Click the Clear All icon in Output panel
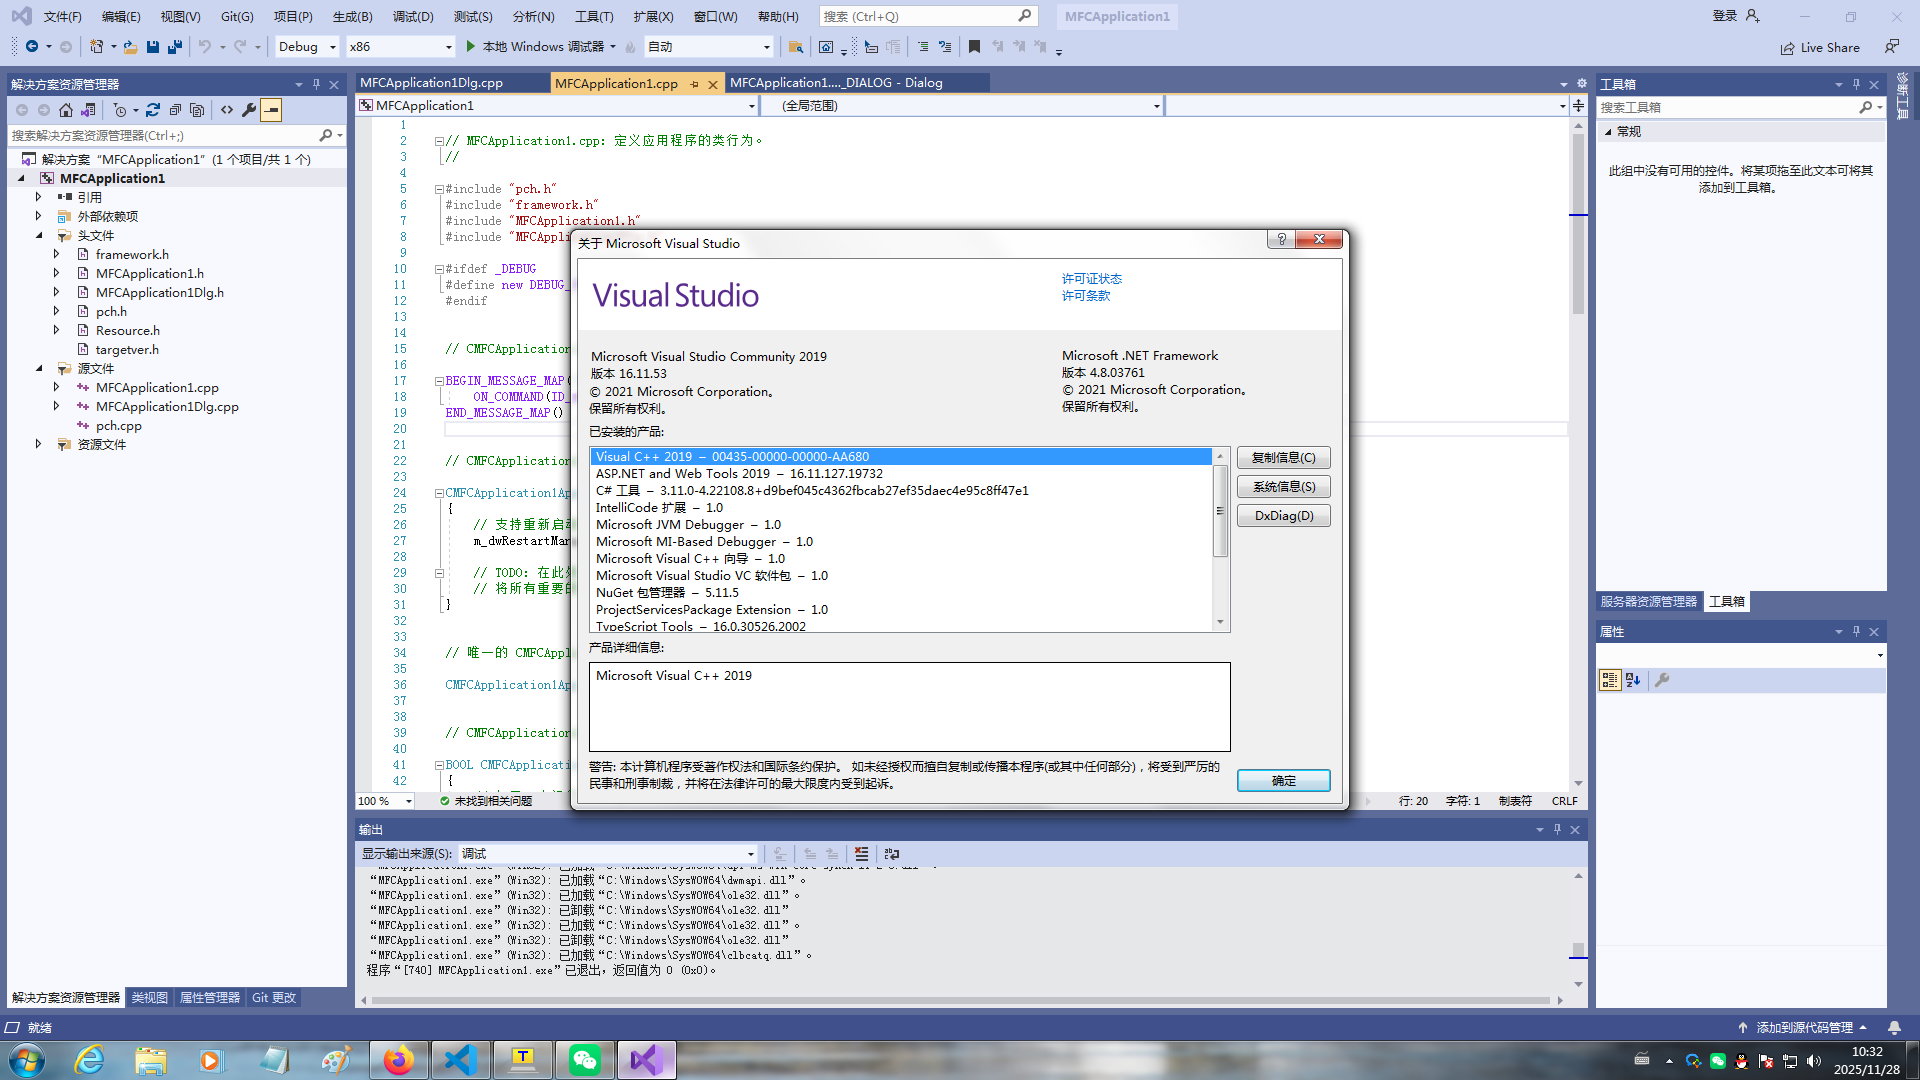This screenshot has width=1920, height=1080. (861, 854)
